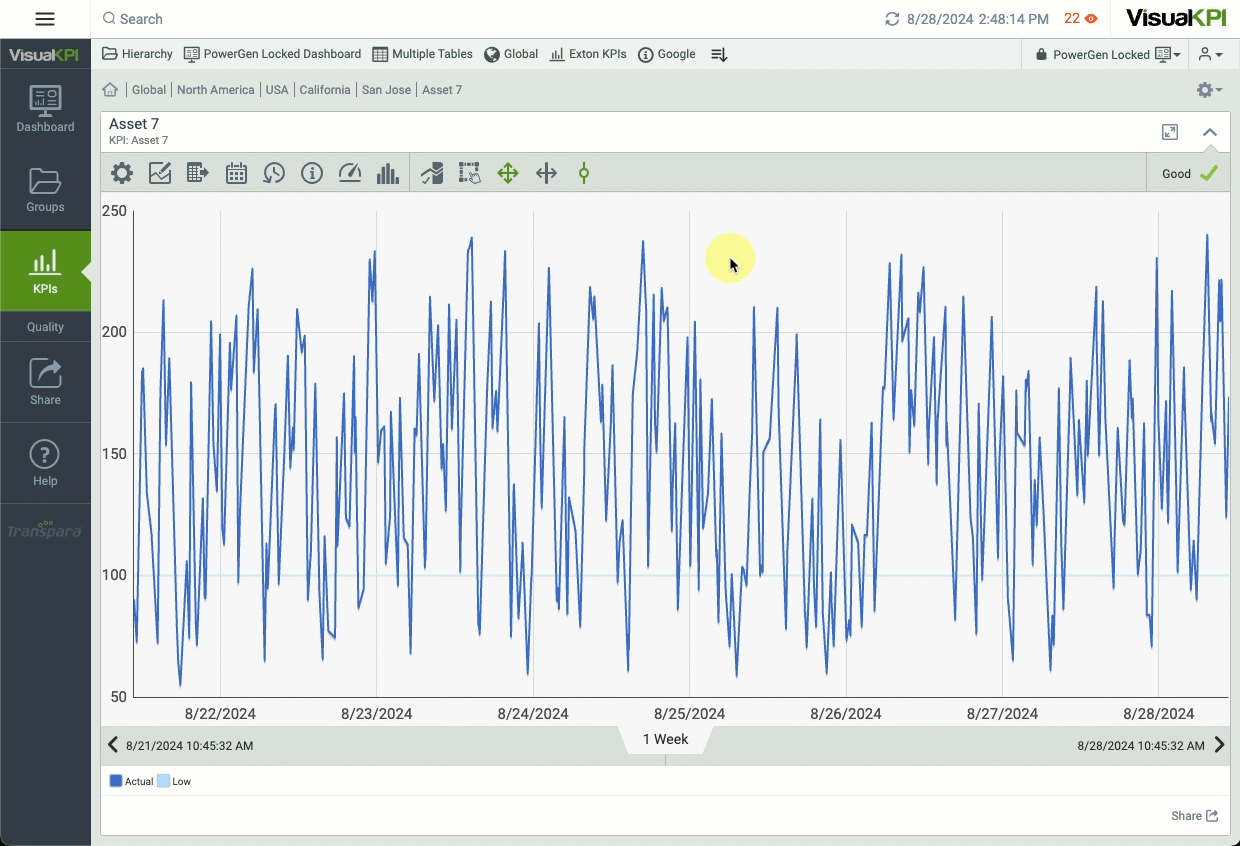Open the watch list showing 22 alerts
Screen dimensions: 1240x846
pyautogui.click(x=1080, y=18)
